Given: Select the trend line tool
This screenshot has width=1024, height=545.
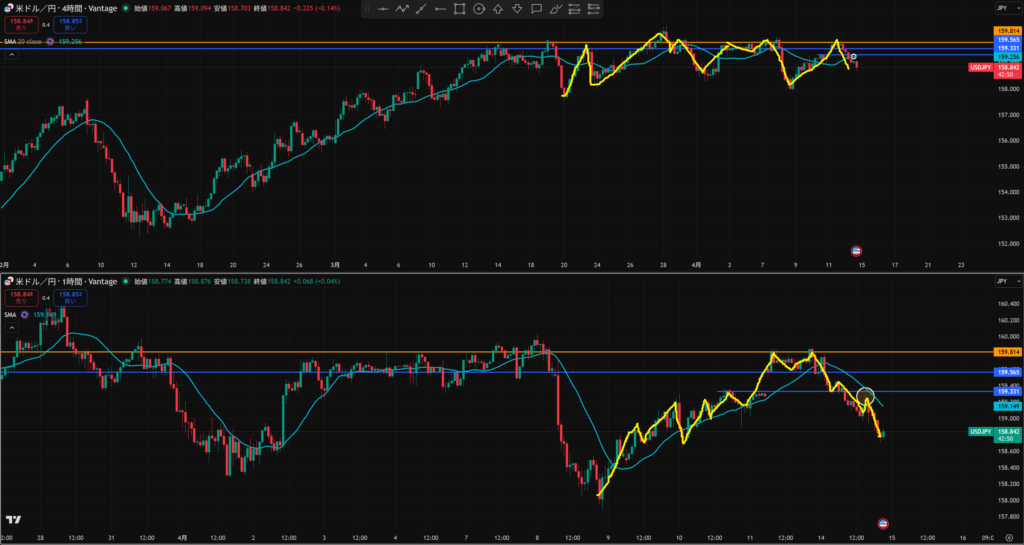Looking at the screenshot, I should pos(421,9).
